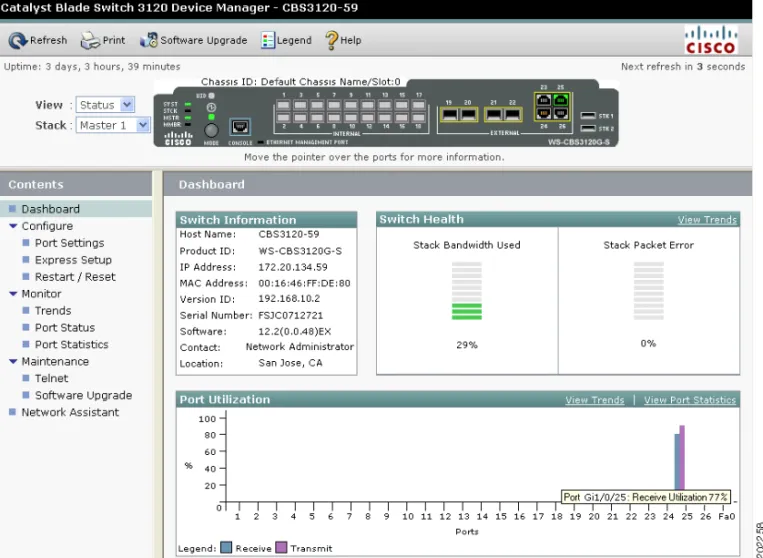
Task: Click the purple Transmit legend swatch
Action: tap(281, 548)
